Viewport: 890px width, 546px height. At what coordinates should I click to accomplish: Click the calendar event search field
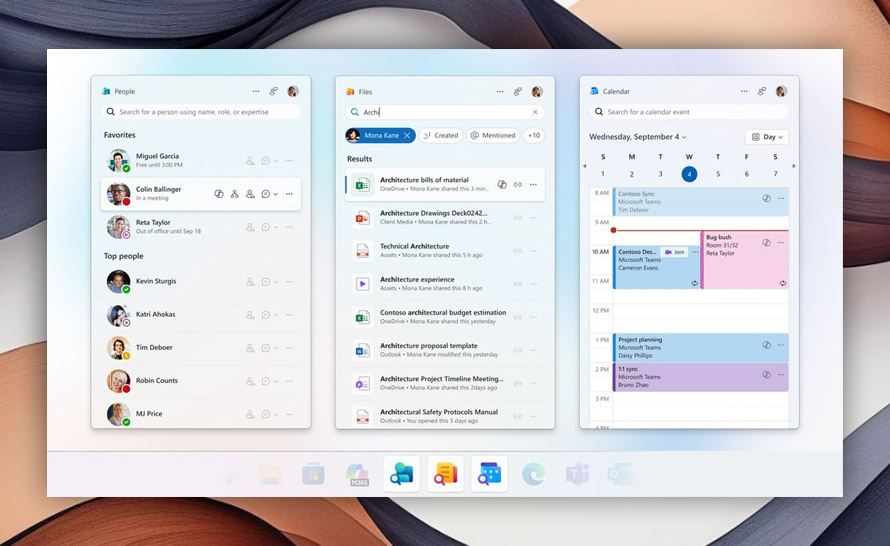coord(688,112)
